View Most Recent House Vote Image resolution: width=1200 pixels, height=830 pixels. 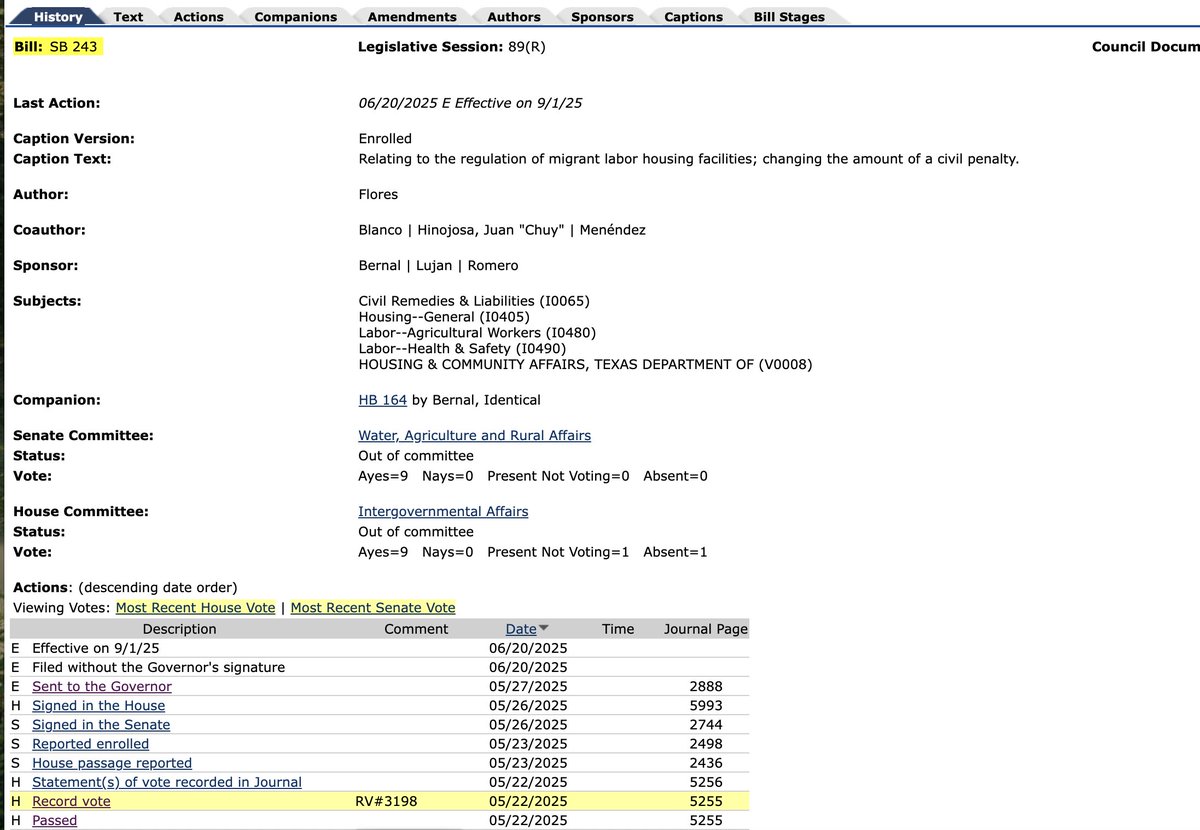pos(195,608)
